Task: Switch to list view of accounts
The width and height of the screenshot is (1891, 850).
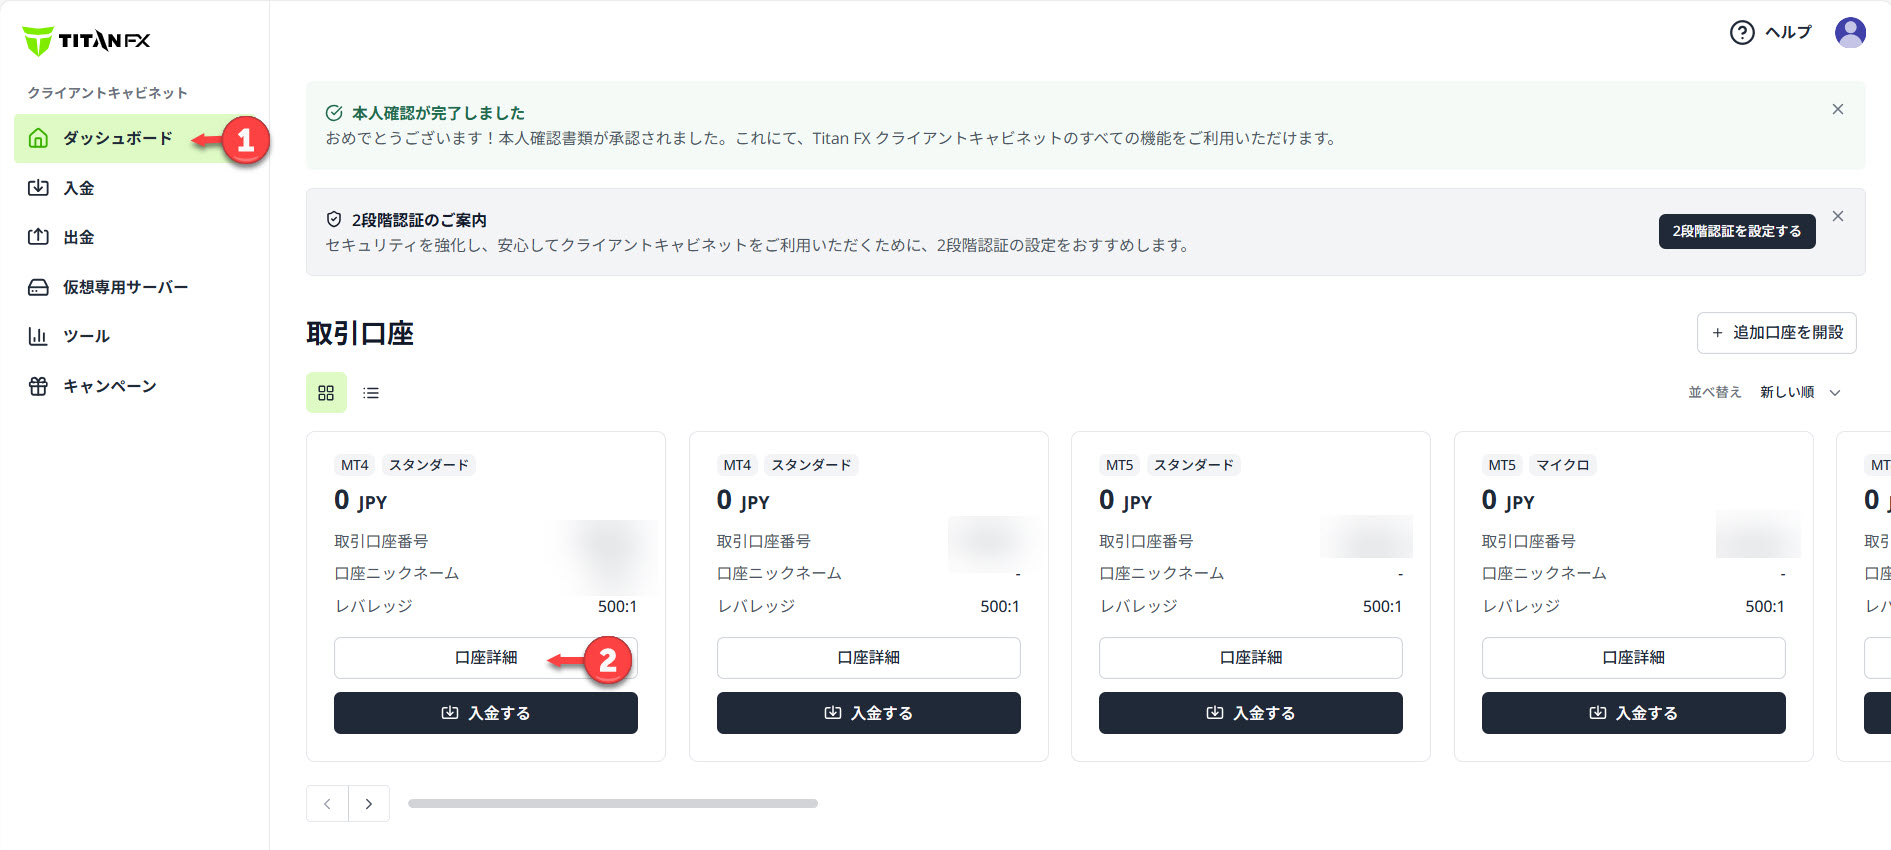Action: click(371, 393)
